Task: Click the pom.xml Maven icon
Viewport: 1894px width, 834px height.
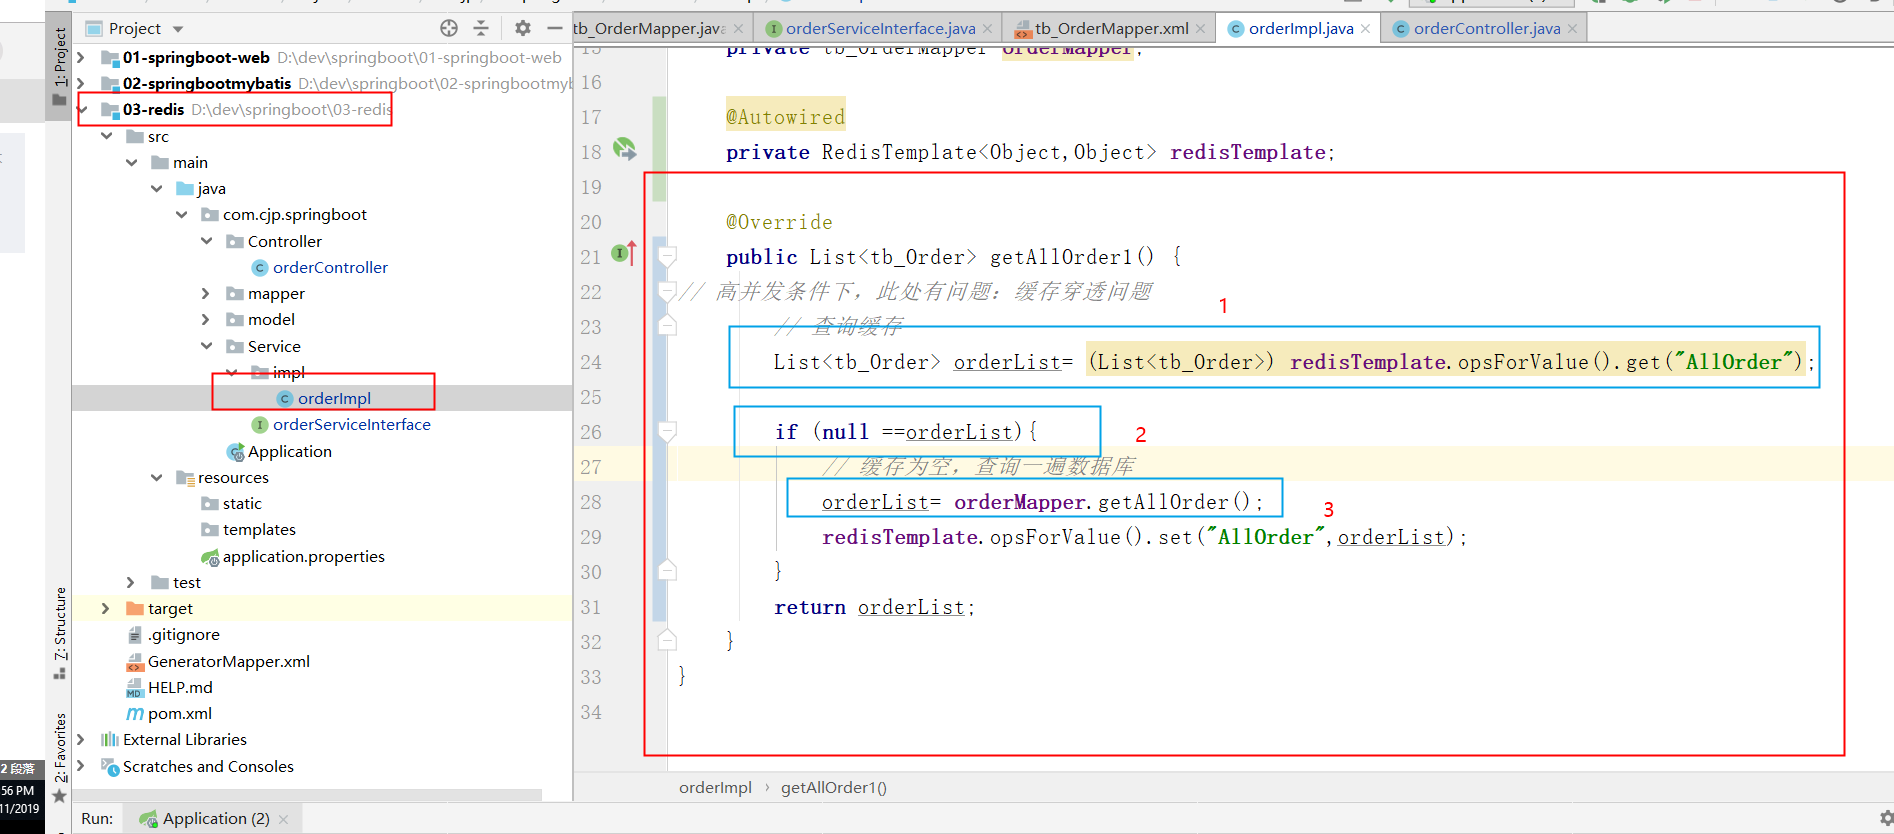Action: [x=135, y=714]
